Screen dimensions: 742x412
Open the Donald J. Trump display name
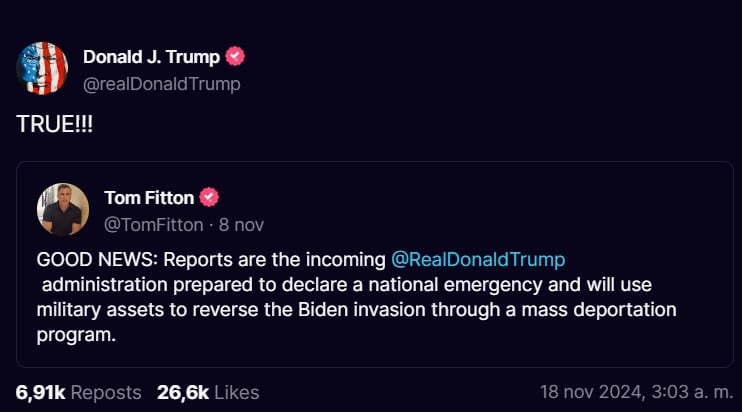(x=151, y=57)
